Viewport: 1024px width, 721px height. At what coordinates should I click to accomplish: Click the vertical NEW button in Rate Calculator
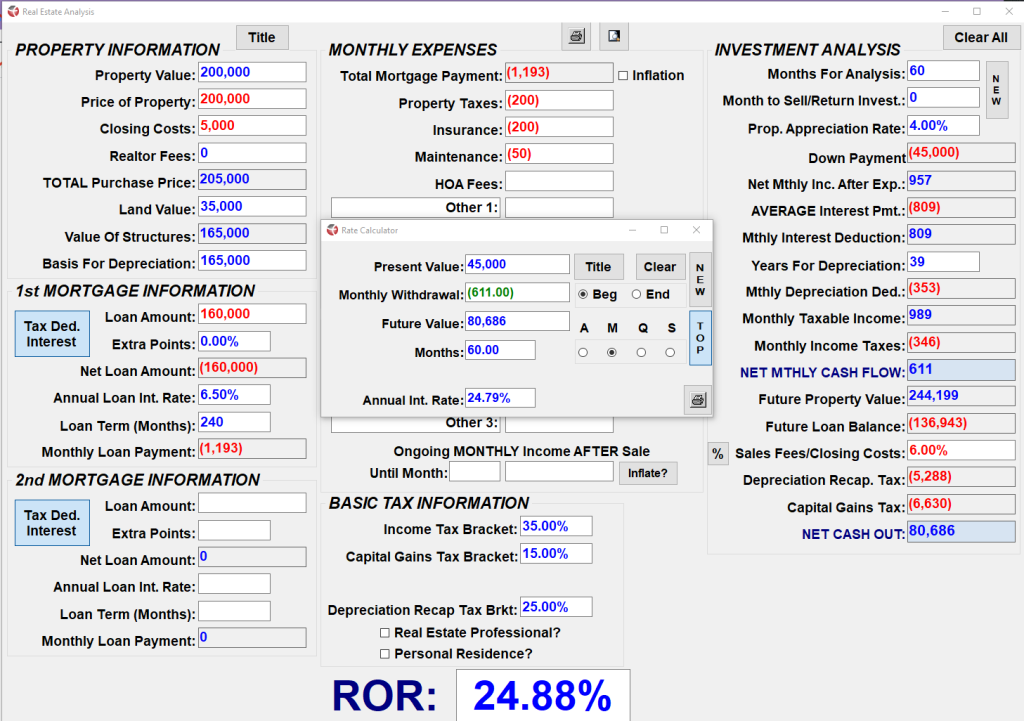pyautogui.click(x=700, y=280)
